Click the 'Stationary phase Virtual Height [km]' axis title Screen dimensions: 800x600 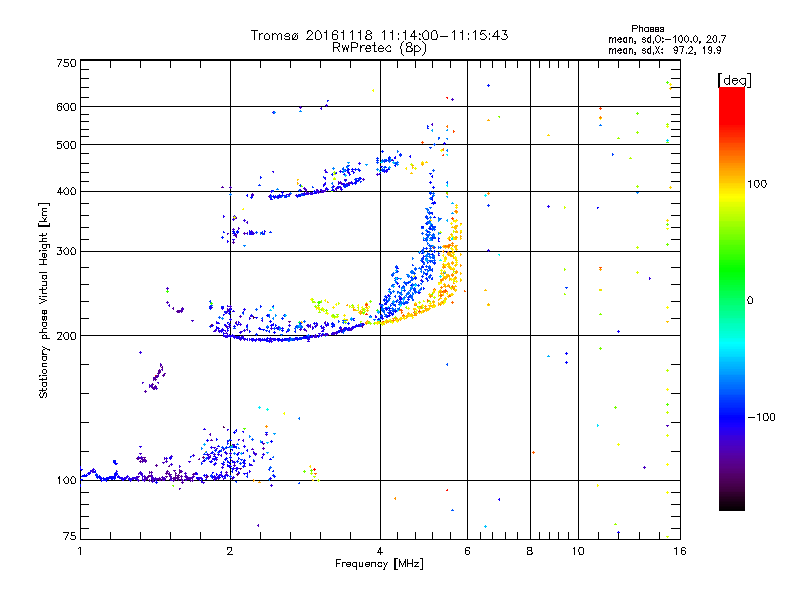[x=44, y=300]
